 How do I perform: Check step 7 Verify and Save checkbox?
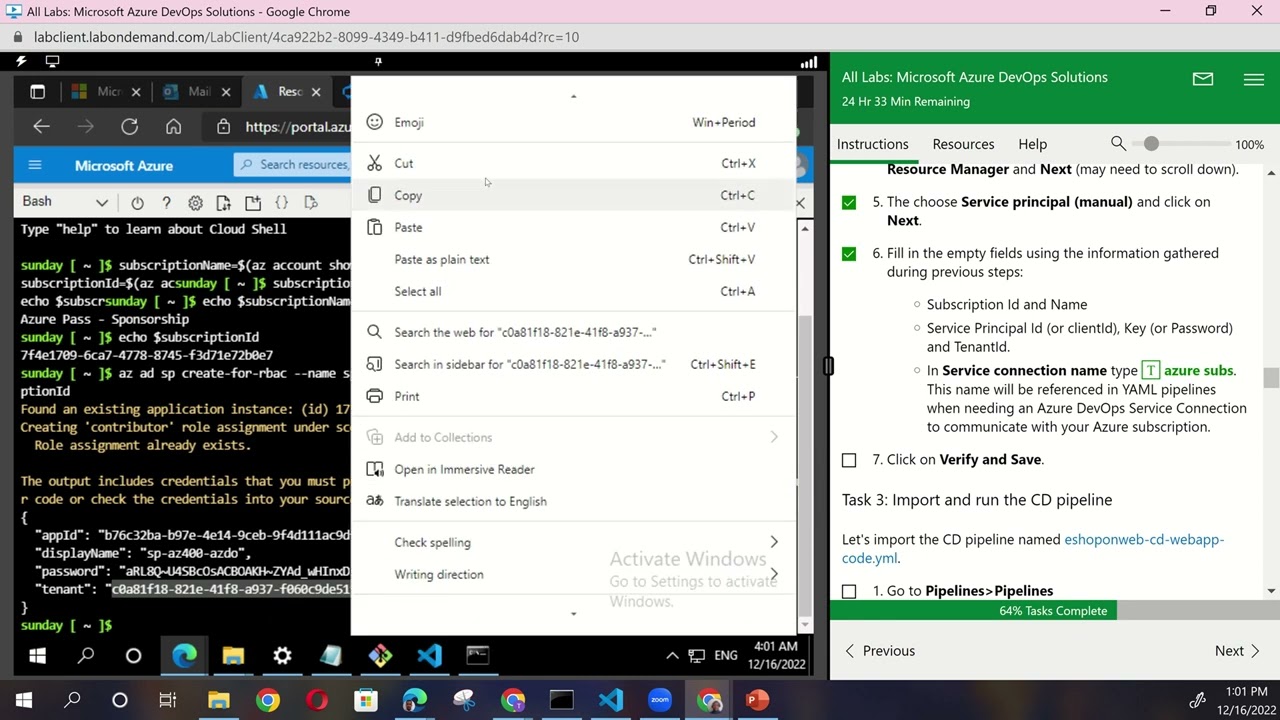[849, 460]
